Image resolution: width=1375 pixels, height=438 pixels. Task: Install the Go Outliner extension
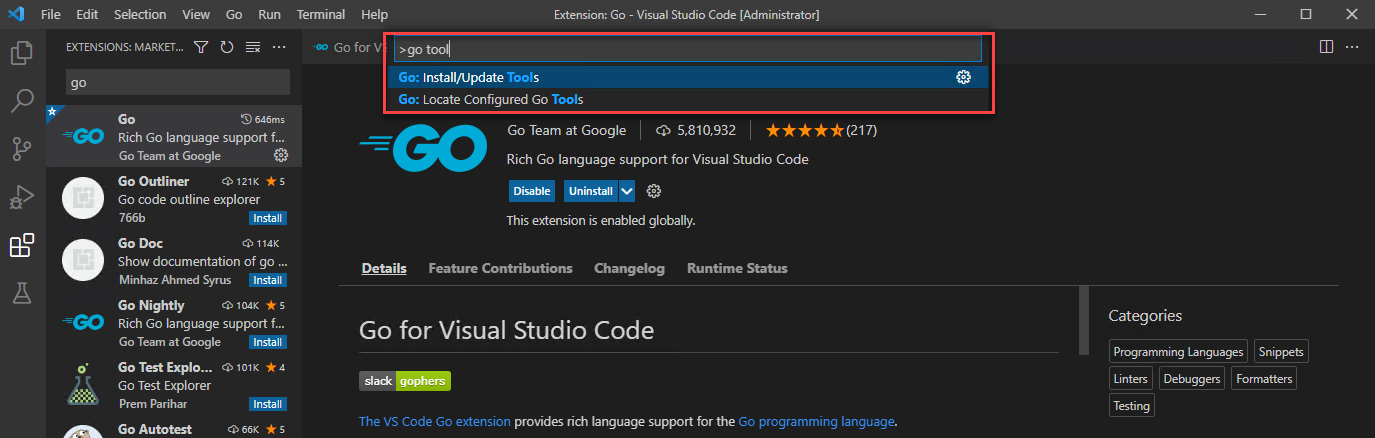pos(267,218)
